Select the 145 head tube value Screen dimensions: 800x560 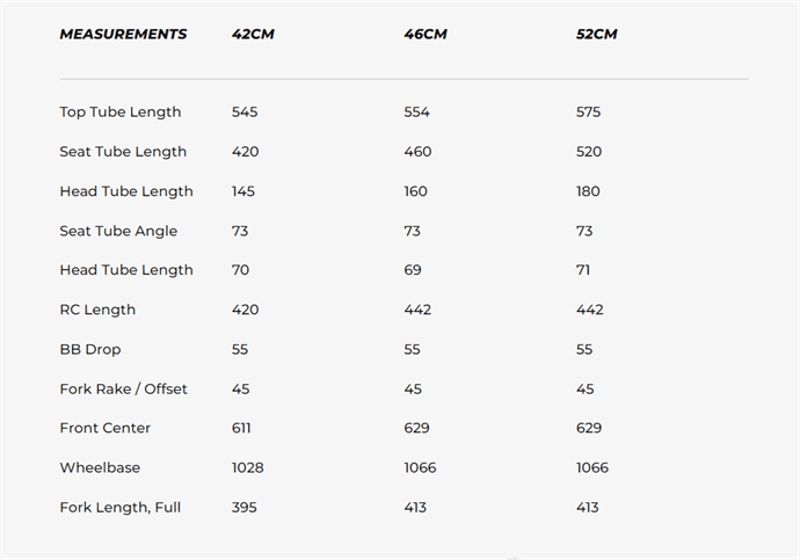point(243,191)
